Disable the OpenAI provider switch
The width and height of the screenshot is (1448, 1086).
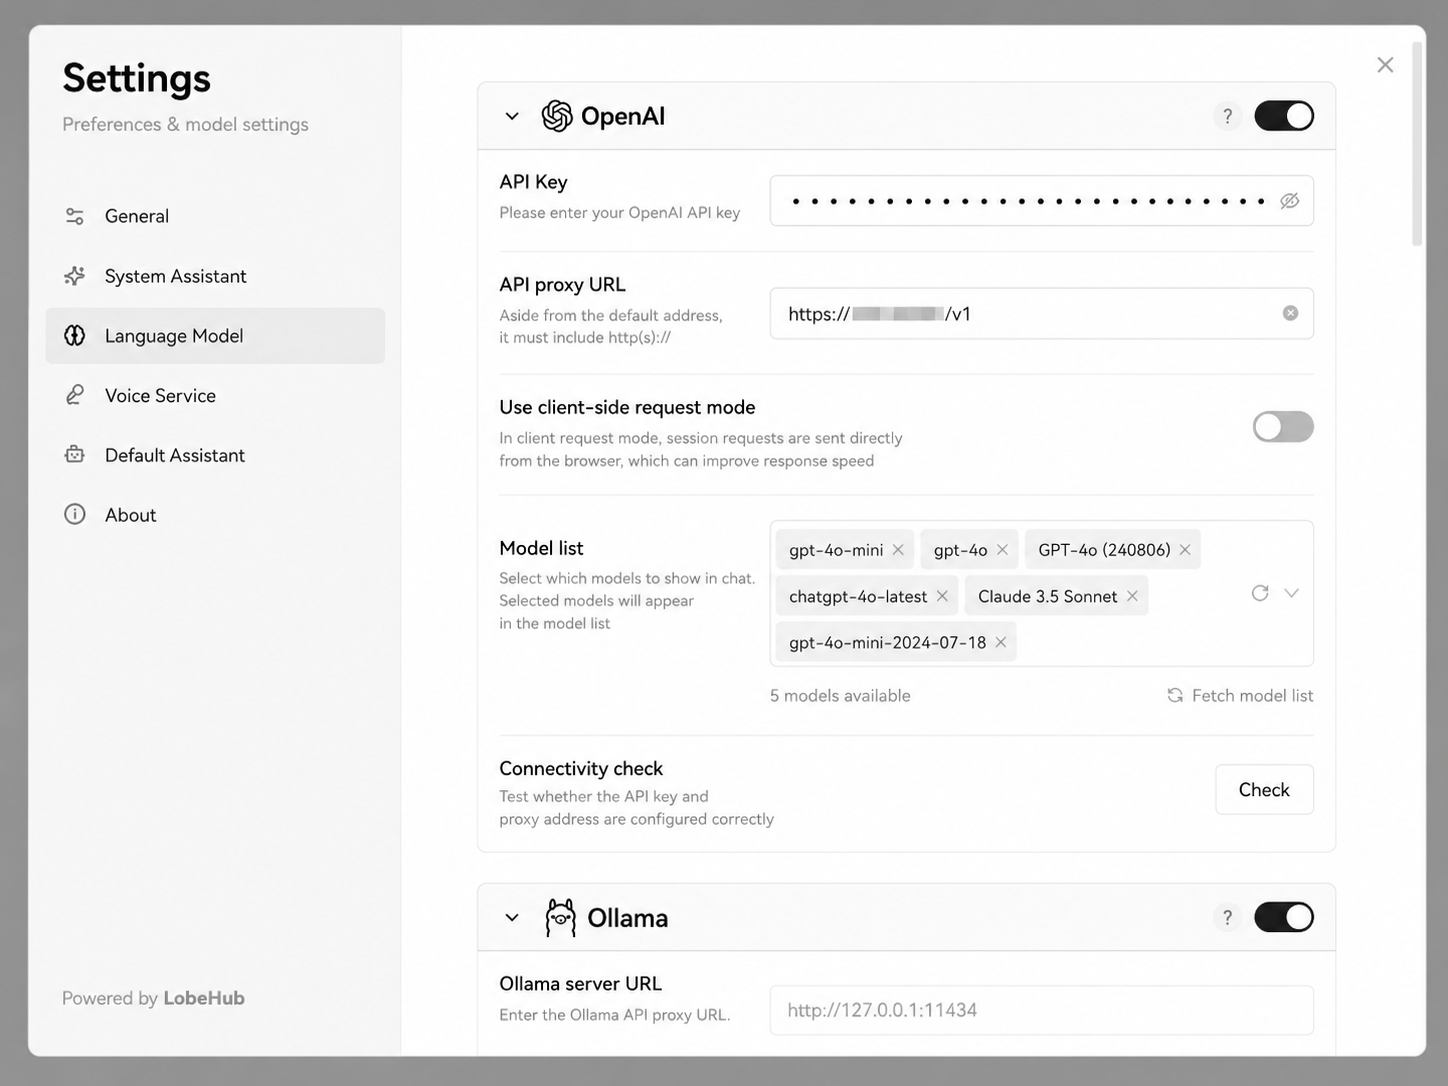point(1284,116)
